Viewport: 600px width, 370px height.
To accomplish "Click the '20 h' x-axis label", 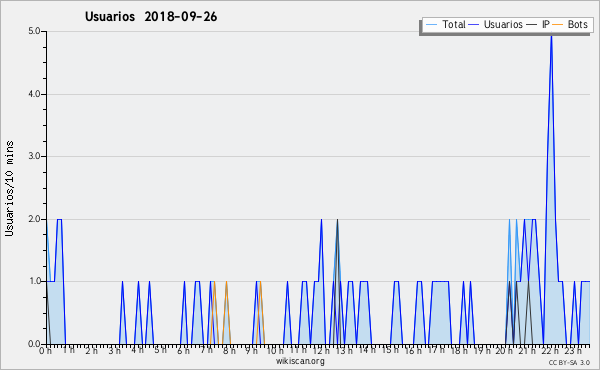I will click(504, 351).
